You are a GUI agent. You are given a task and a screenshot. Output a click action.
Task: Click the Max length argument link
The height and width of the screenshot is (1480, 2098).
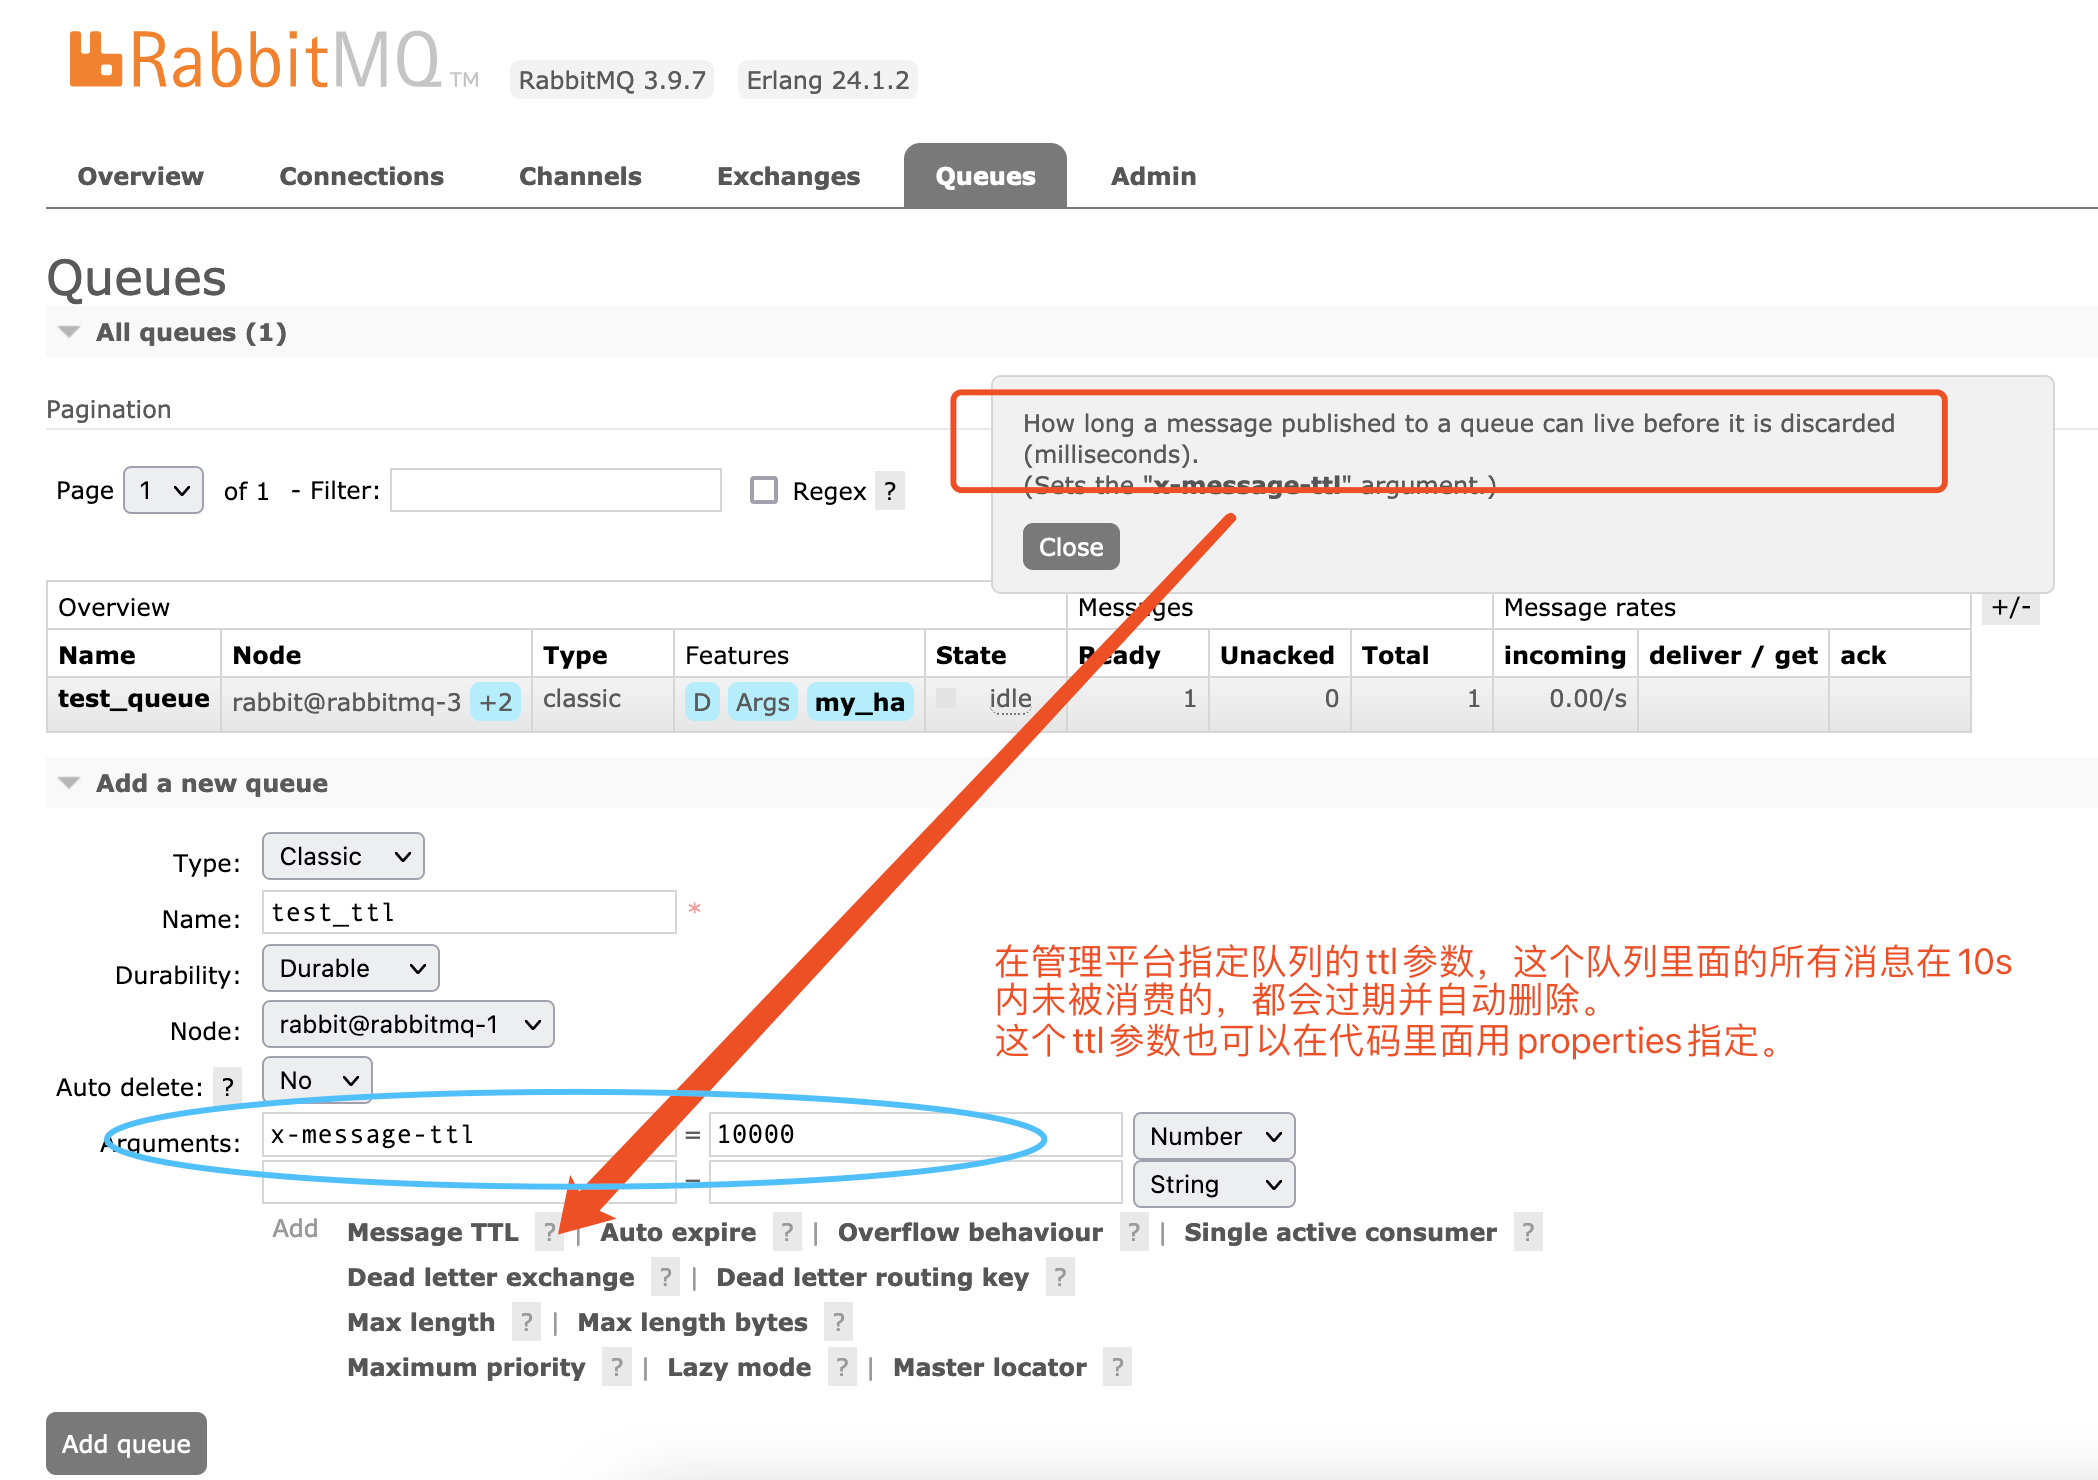click(x=421, y=1322)
